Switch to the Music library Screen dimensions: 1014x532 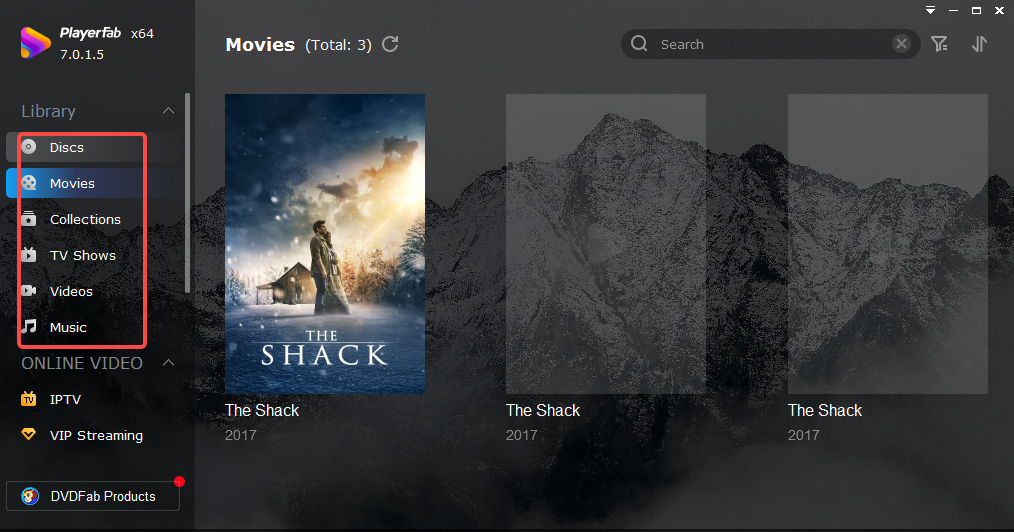(x=68, y=327)
